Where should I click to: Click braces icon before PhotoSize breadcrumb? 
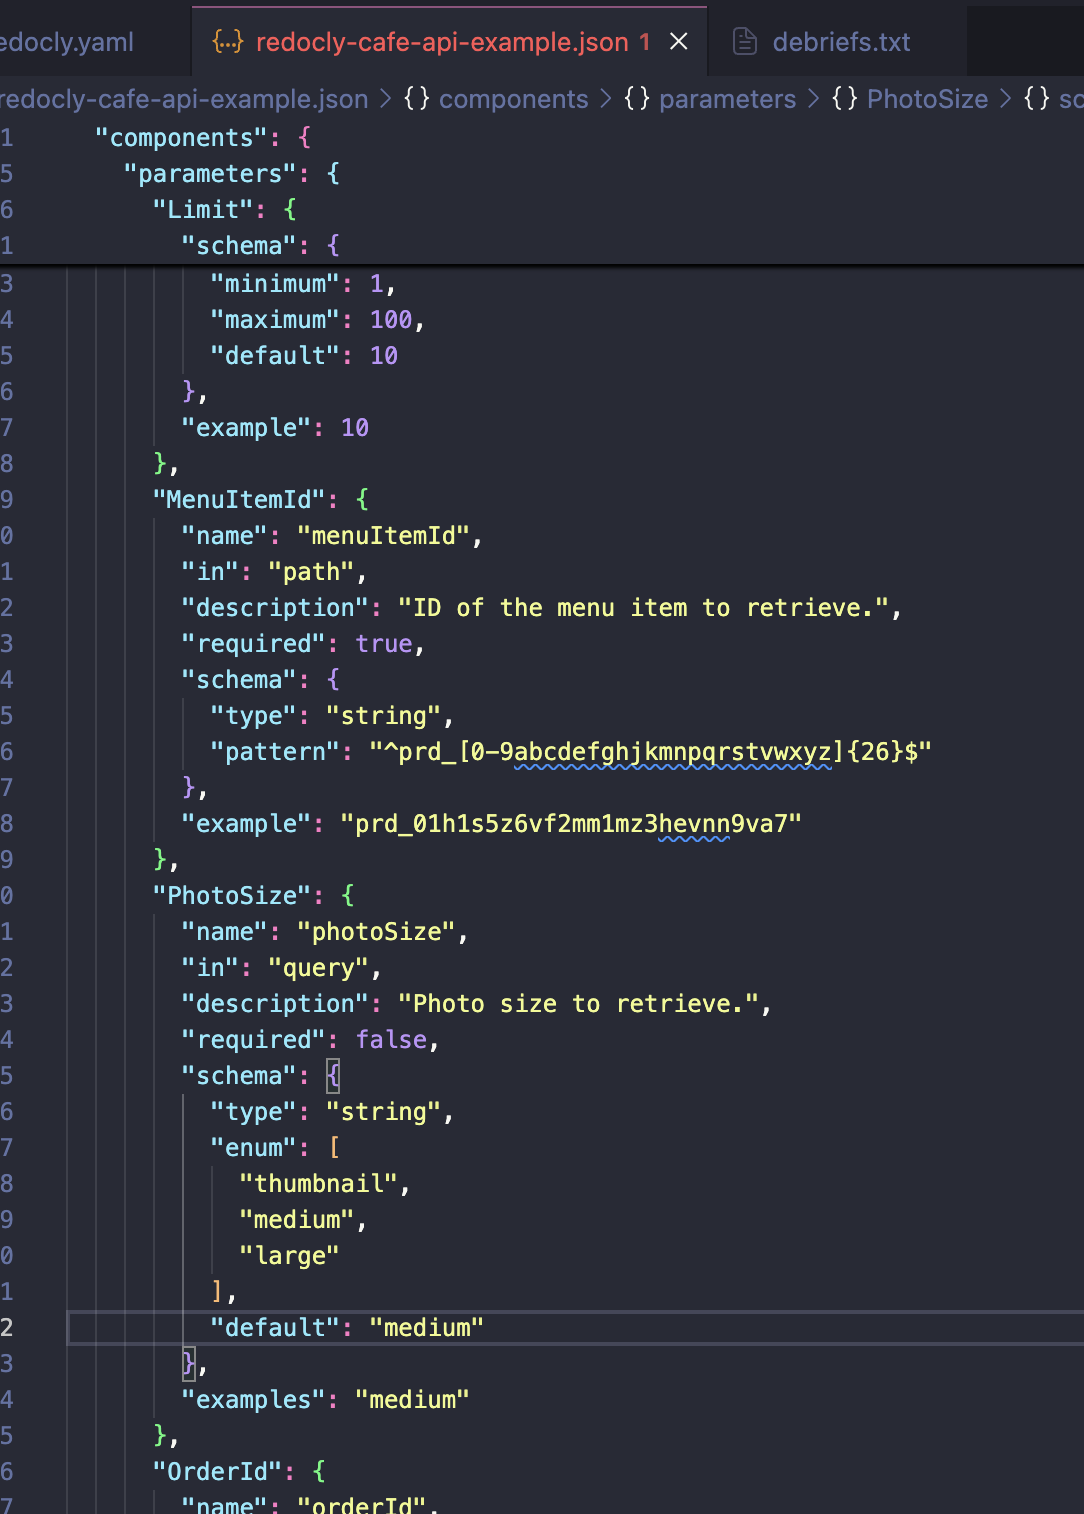pyautogui.click(x=845, y=99)
